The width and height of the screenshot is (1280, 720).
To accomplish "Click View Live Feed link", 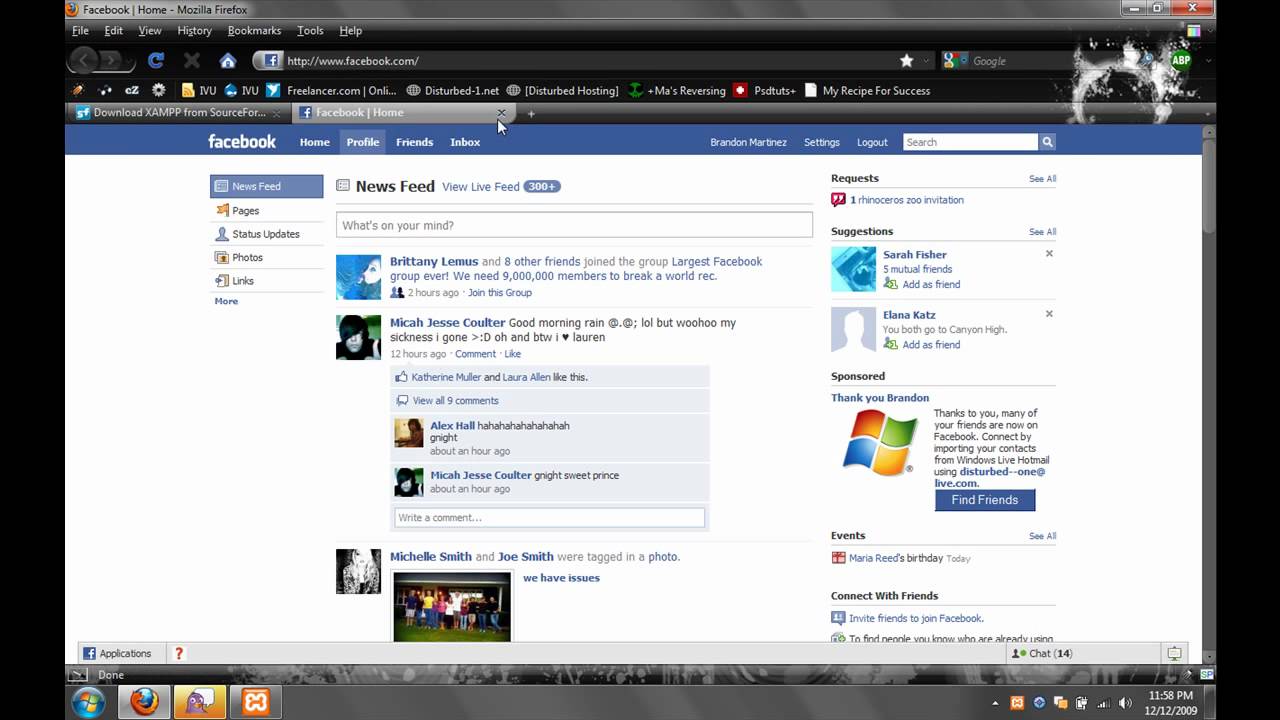I will pos(481,187).
